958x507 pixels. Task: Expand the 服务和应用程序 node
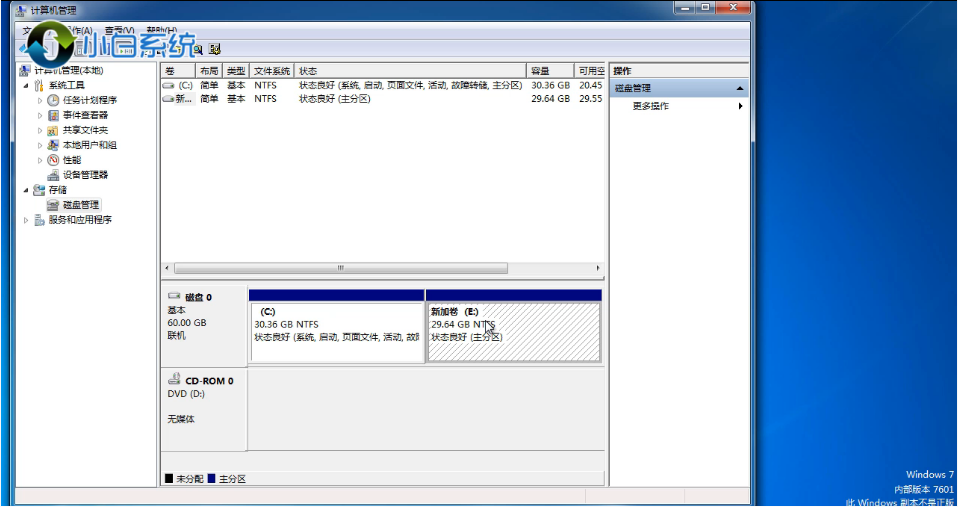click(x=26, y=220)
